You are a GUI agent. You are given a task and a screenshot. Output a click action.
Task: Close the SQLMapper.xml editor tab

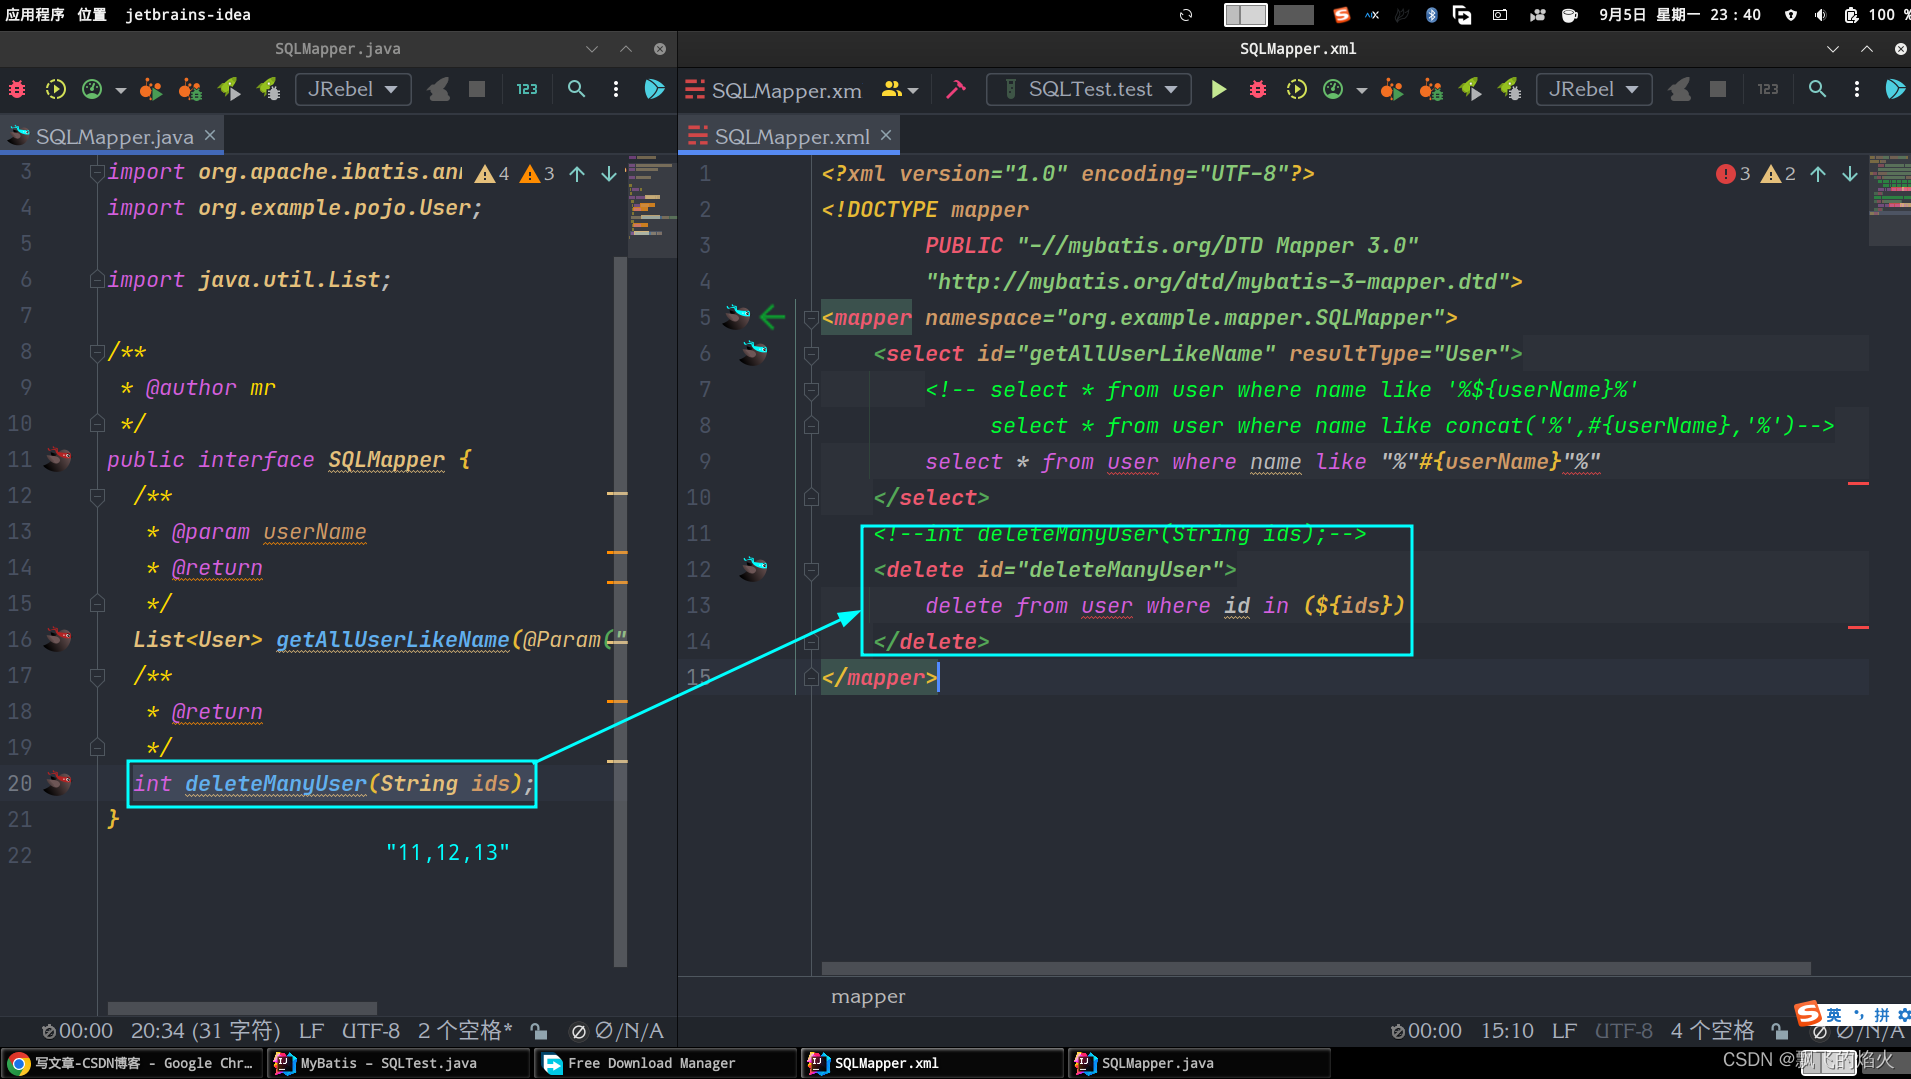[886, 135]
